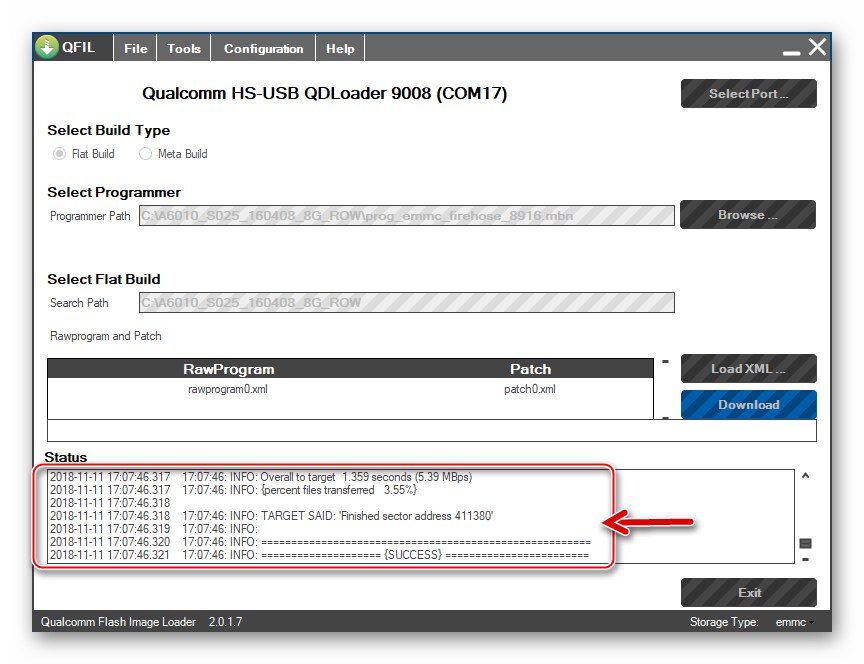The width and height of the screenshot is (864, 664).
Task: Open the Help menu
Action: (340, 48)
